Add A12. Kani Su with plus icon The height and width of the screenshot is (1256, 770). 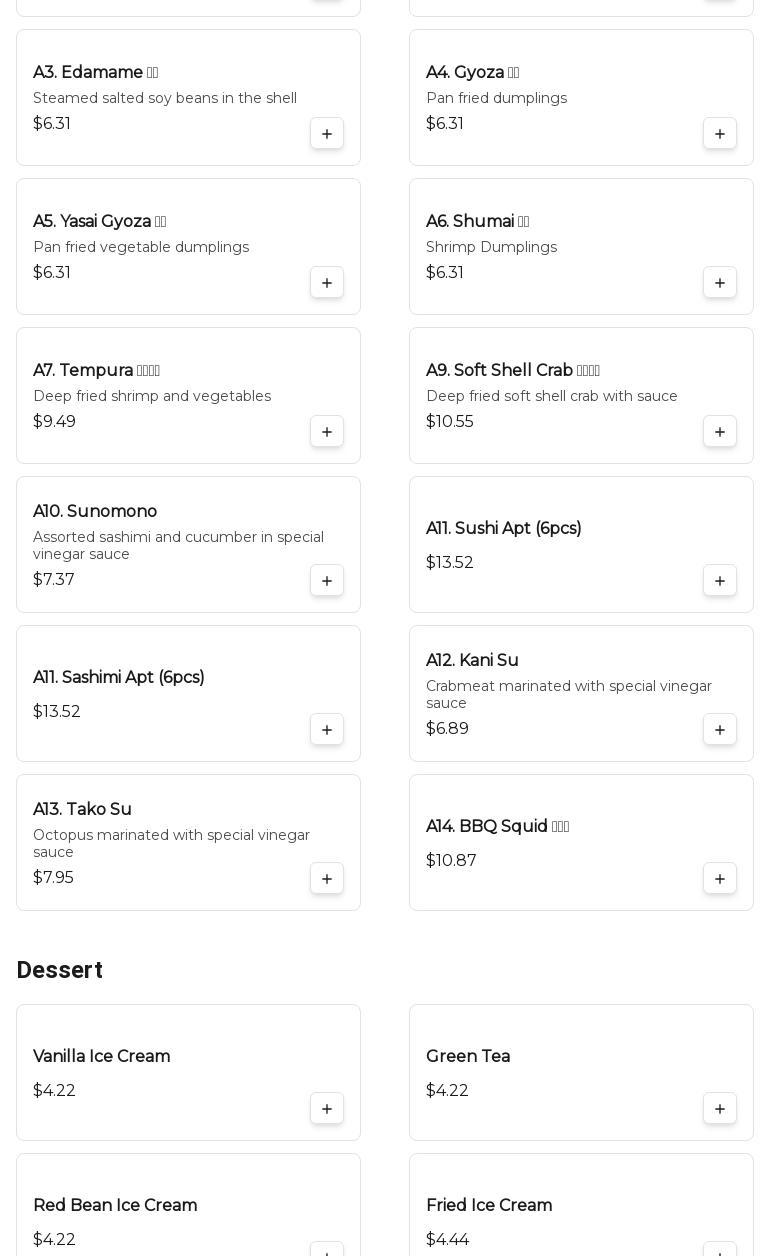(x=720, y=730)
